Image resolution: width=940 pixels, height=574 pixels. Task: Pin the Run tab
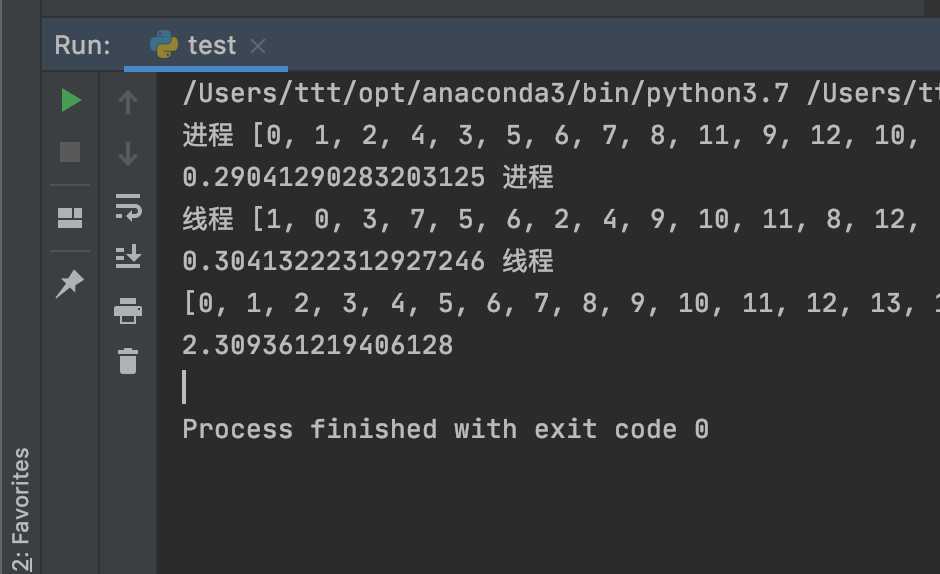(70, 284)
